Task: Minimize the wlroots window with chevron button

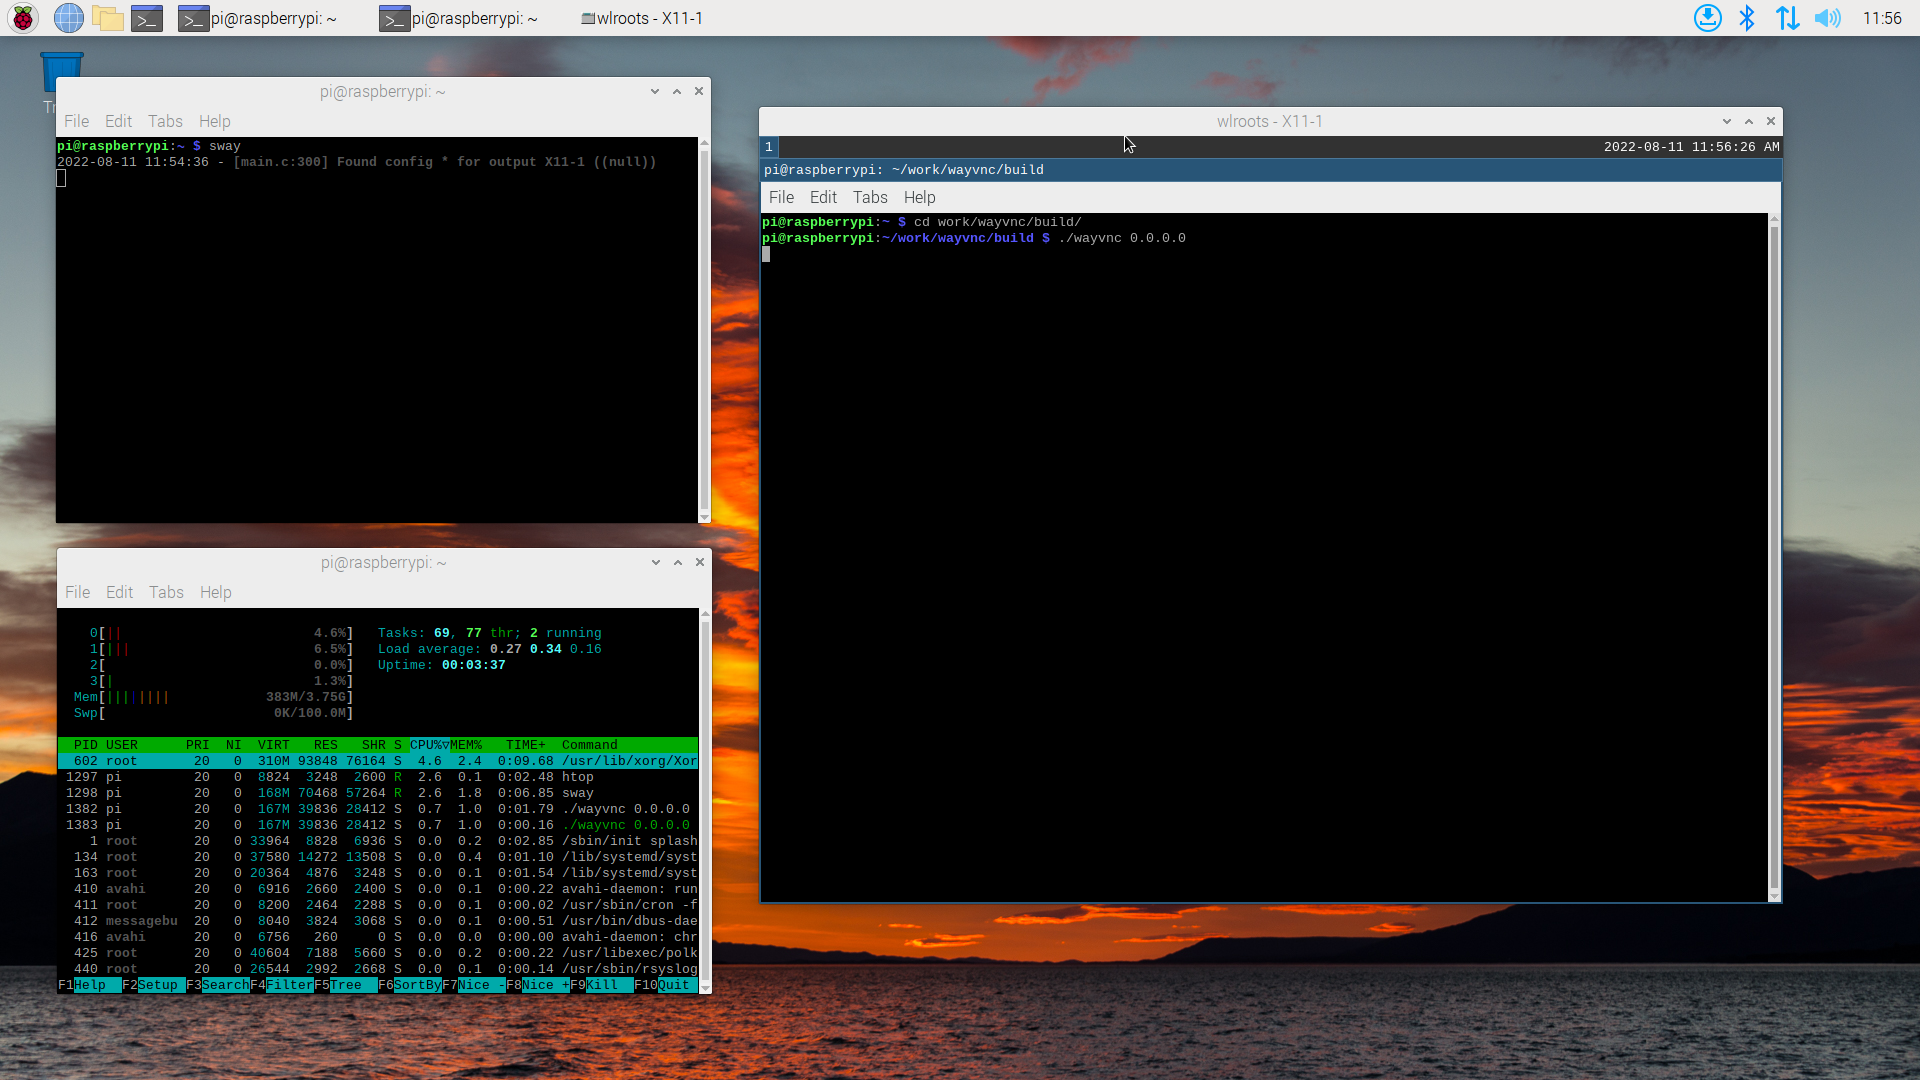Action: click(x=1727, y=121)
